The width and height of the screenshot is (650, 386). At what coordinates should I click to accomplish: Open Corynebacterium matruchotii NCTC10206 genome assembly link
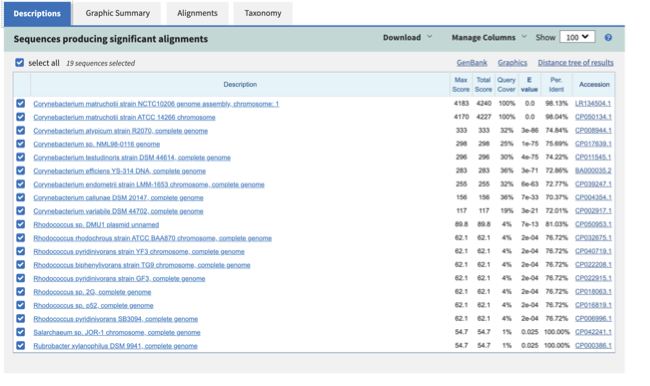tap(156, 104)
